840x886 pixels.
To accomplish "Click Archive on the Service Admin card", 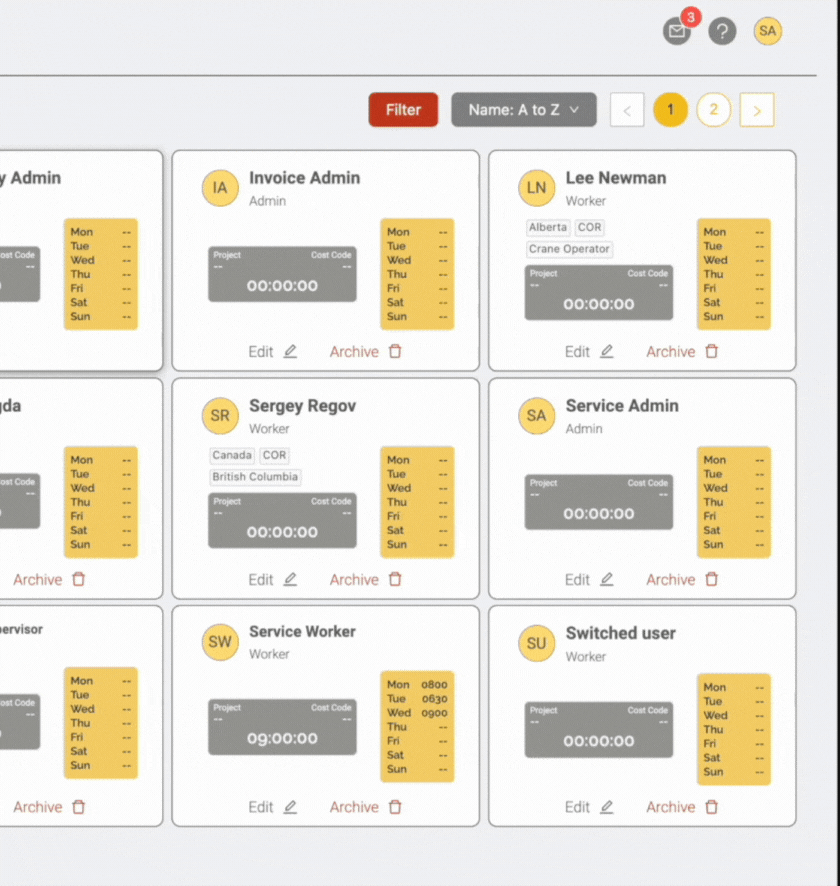I will click(671, 579).
